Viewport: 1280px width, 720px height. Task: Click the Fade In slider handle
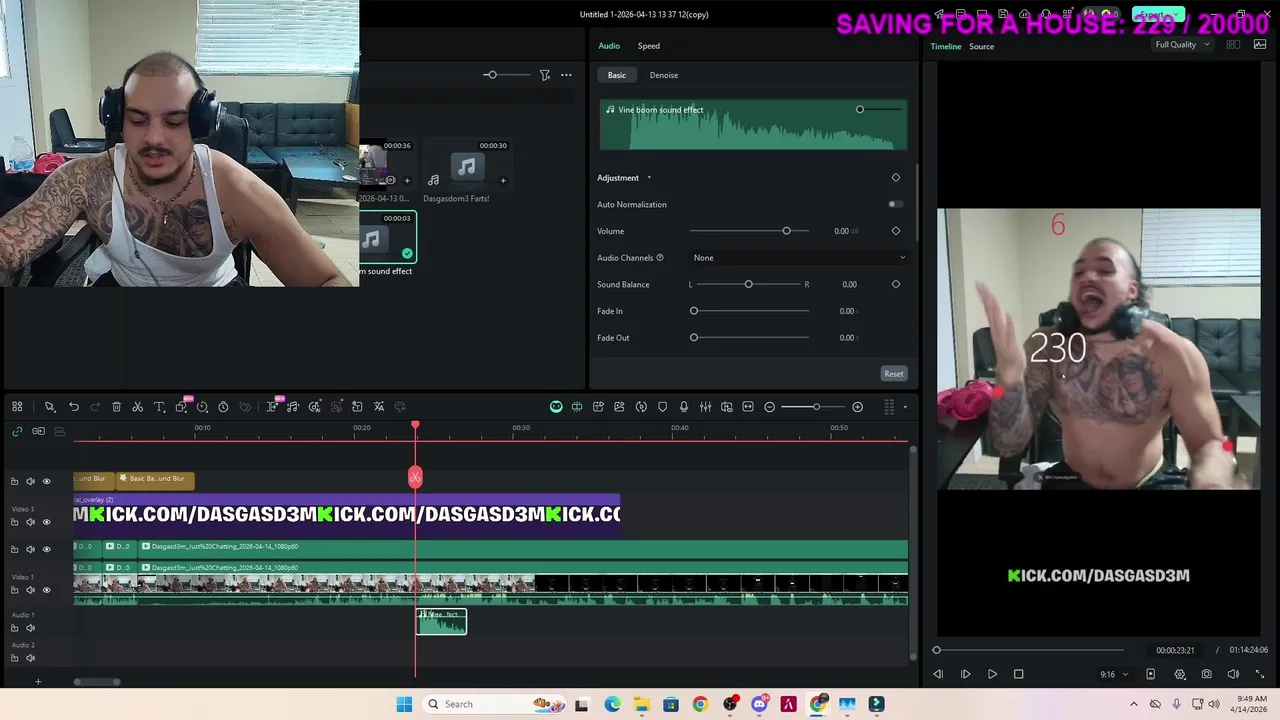click(x=694, y=311)
